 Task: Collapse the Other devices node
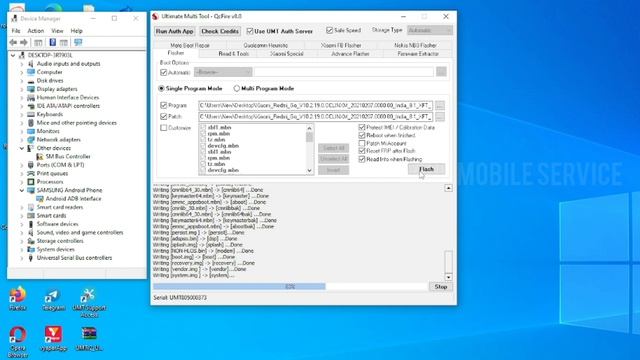click(22, 148)
